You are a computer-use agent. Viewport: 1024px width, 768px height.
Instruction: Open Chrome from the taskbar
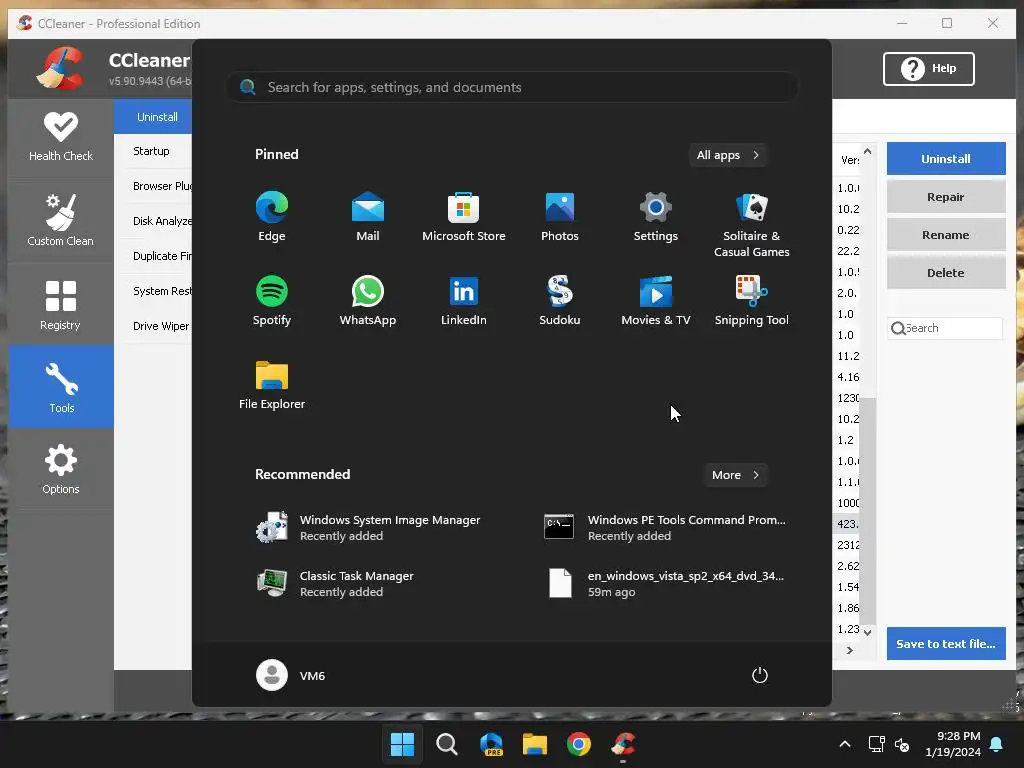579,744
